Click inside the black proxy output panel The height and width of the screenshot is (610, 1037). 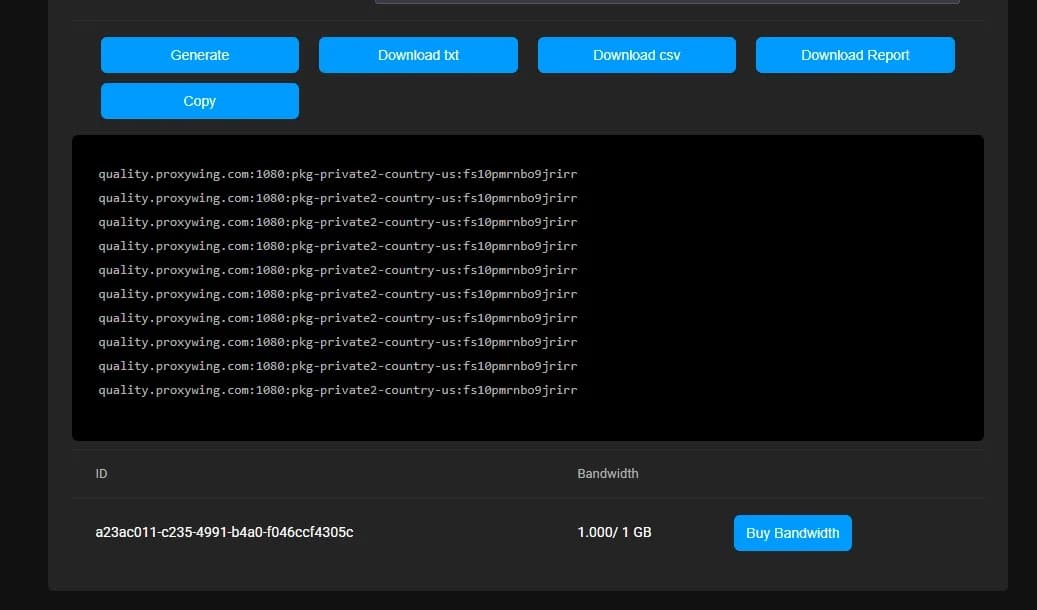[700, 290]
